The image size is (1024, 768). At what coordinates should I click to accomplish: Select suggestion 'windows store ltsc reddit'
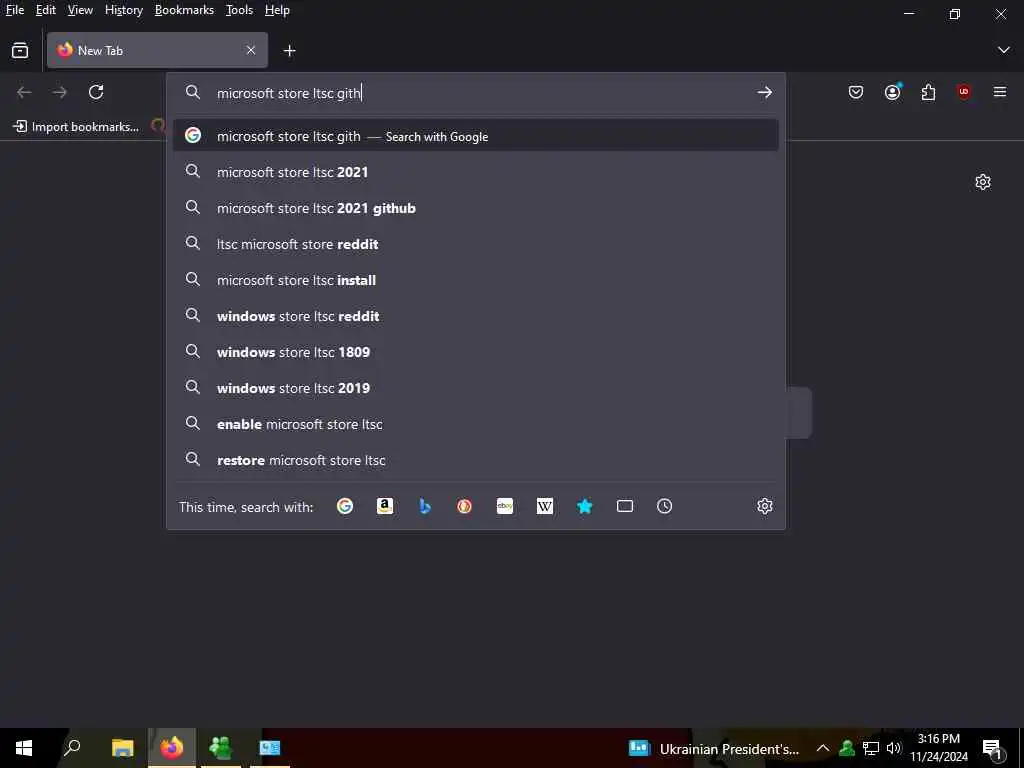(x=475, y=316)
